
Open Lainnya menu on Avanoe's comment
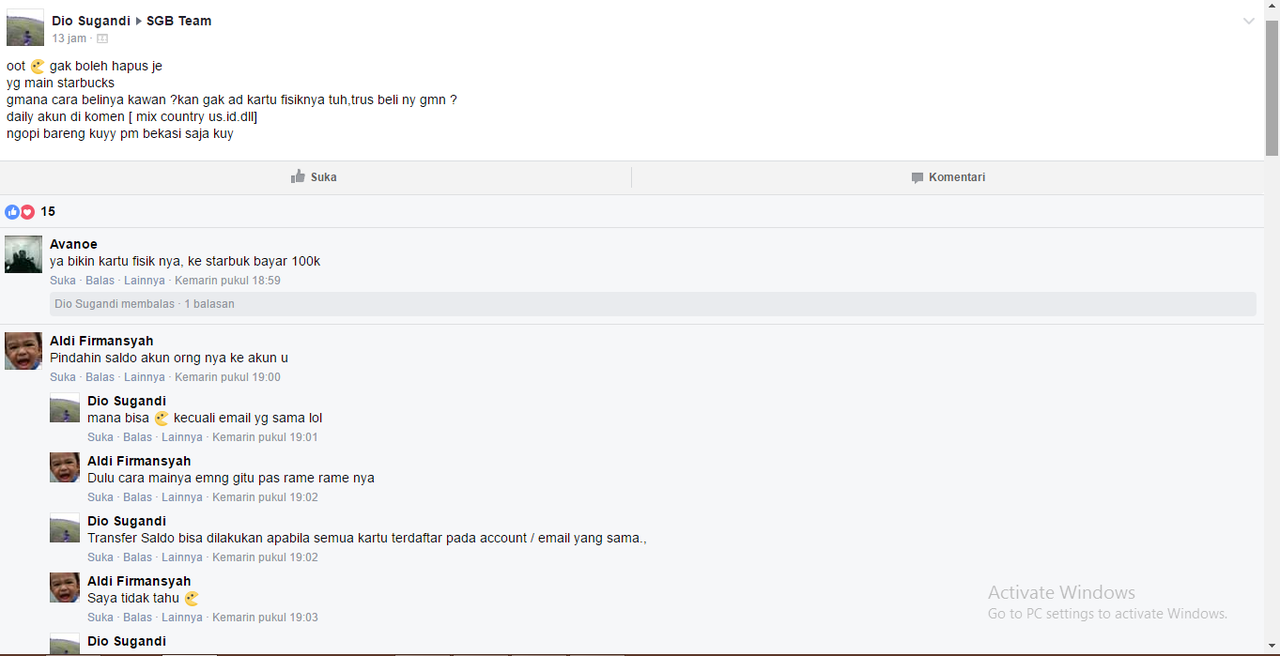click(144, 281)
